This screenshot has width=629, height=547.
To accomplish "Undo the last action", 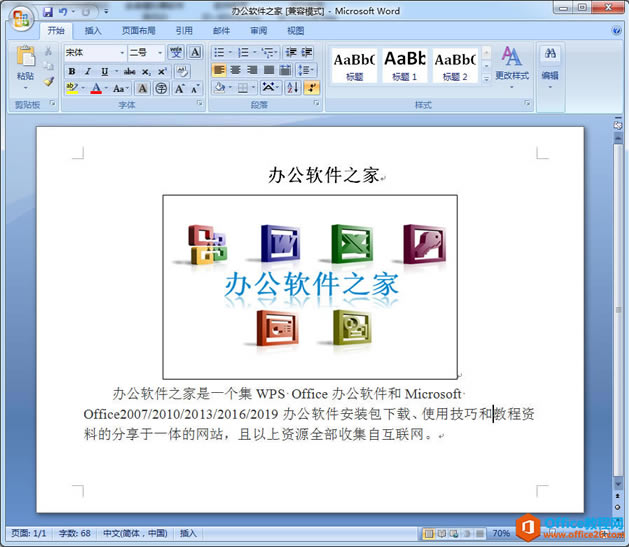I will tap(63, 12).
